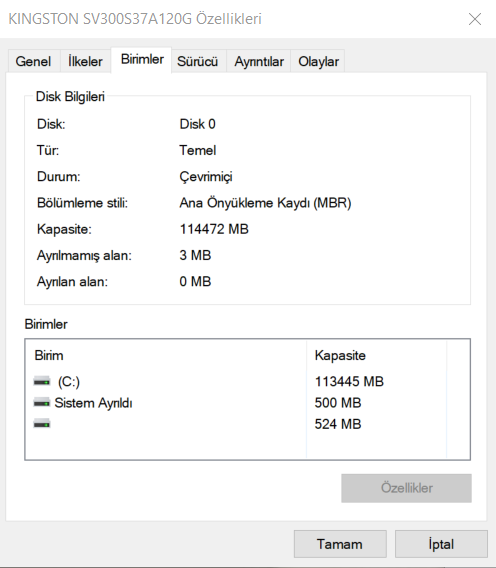Click the disabled Özellikler button
The height and width of the screenshot is (568, 496).
tap(406, 488)
